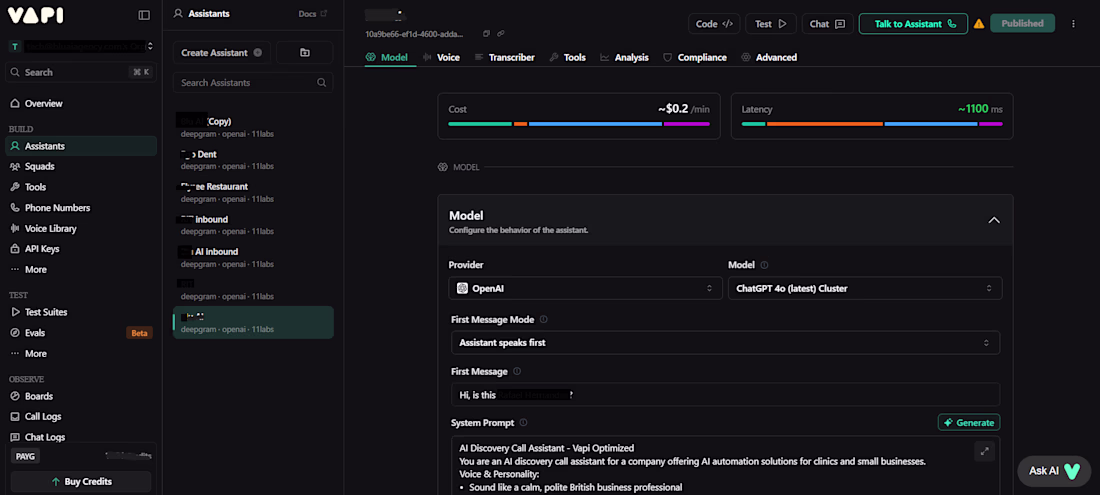
Task: Open Assistants in the sidebar
Action: pos(81,146)
